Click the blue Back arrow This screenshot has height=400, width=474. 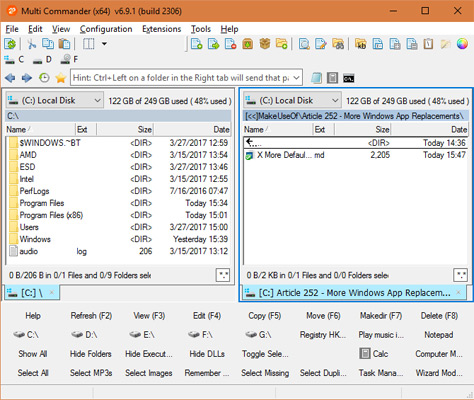[10, 78]
